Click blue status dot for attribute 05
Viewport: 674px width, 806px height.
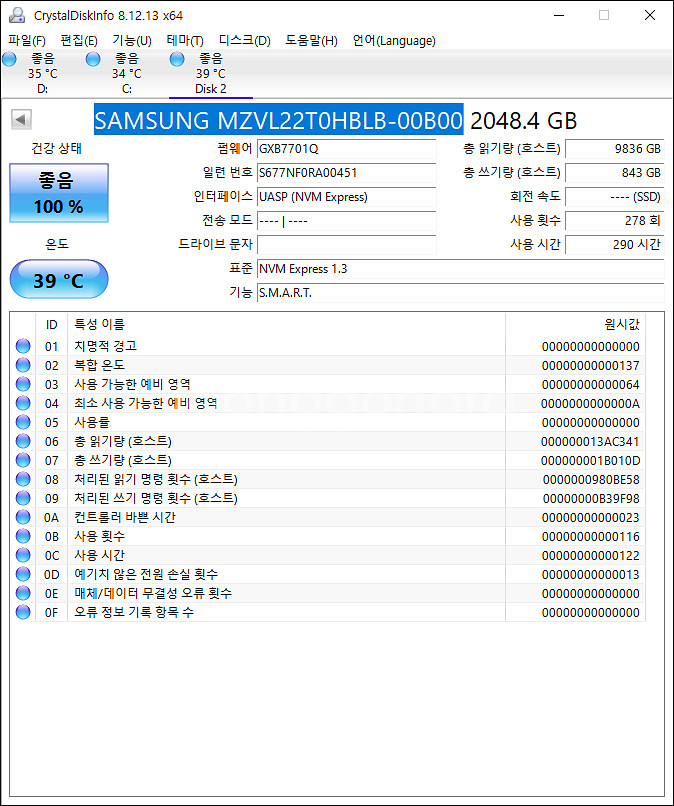[x=23, y=422]
